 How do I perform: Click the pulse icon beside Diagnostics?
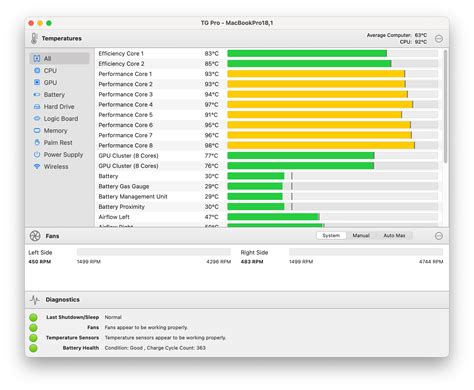(35, 300)
